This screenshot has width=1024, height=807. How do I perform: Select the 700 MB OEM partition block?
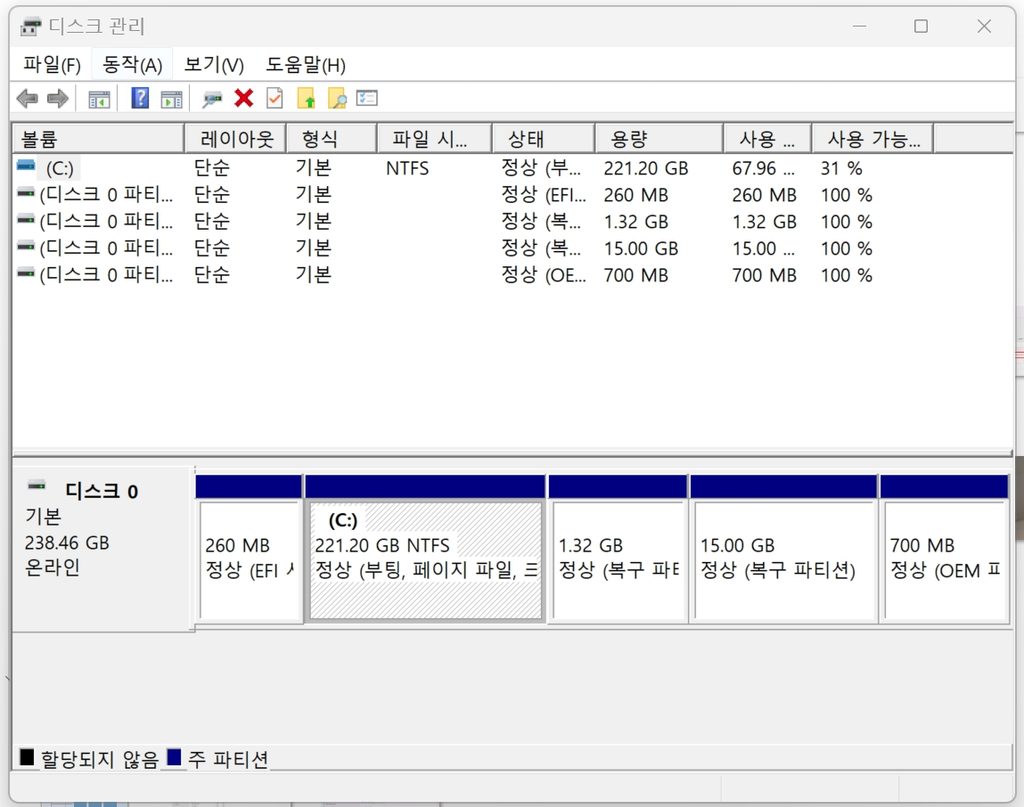(x=944, y=548)
